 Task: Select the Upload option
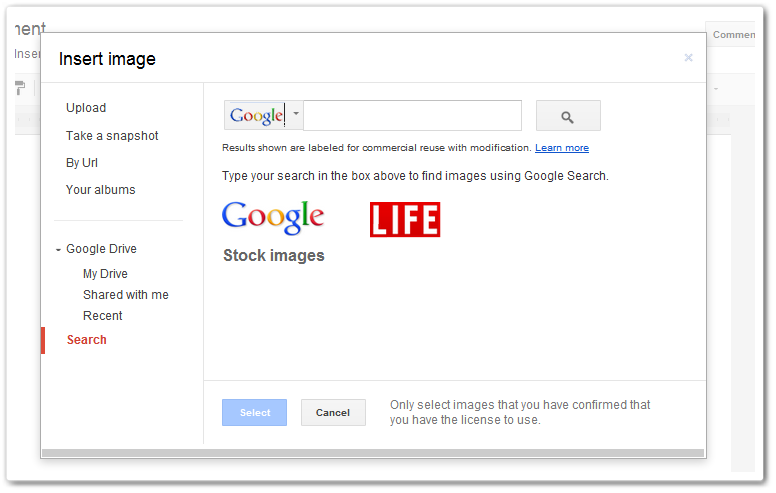click(x=86, y=108)
